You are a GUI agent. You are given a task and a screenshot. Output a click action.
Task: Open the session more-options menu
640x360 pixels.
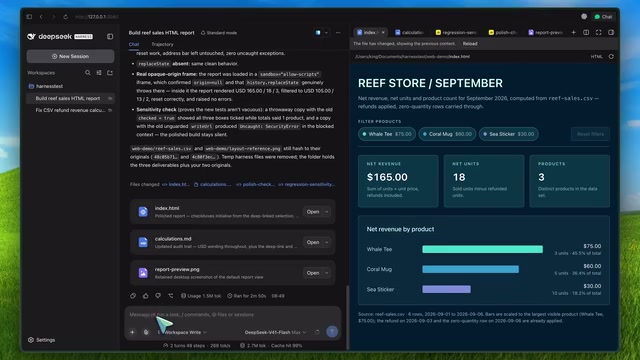coord(338,33)
